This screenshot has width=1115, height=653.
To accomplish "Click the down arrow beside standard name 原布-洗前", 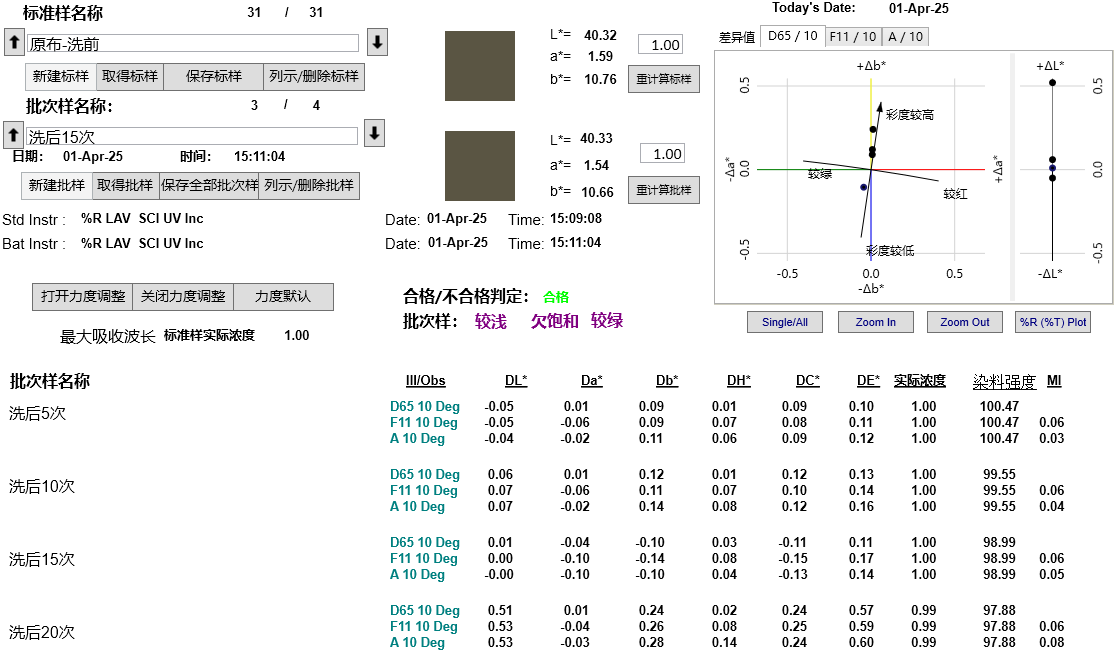I will coord(377,42).
